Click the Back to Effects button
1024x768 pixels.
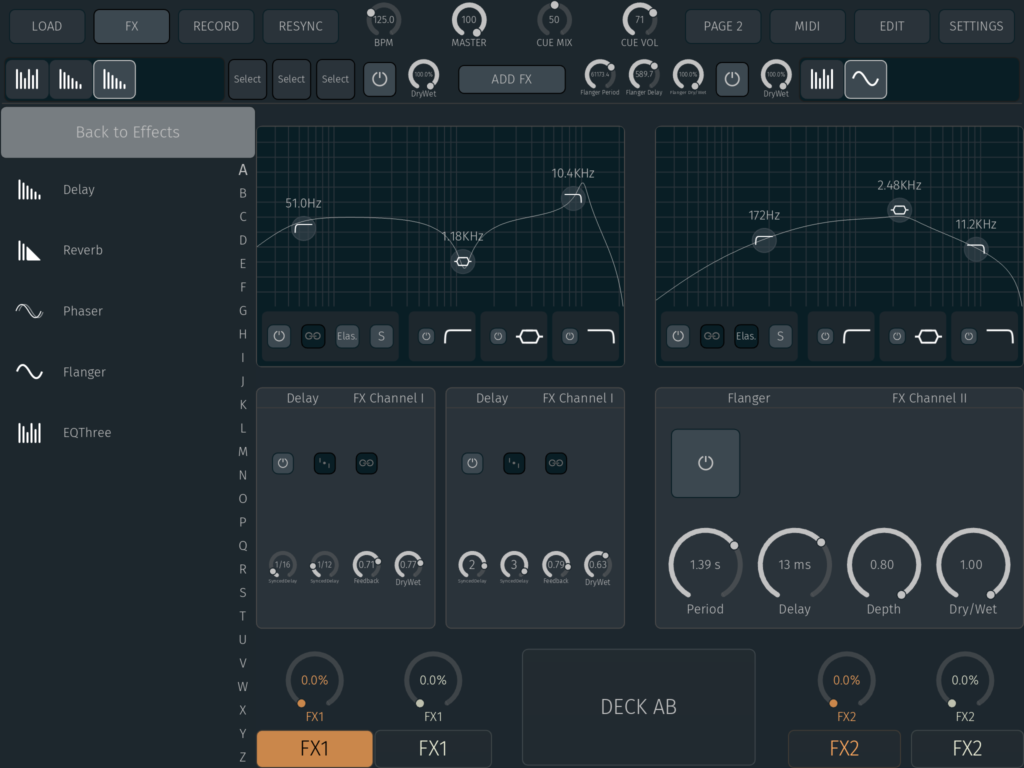coord(127,132)
